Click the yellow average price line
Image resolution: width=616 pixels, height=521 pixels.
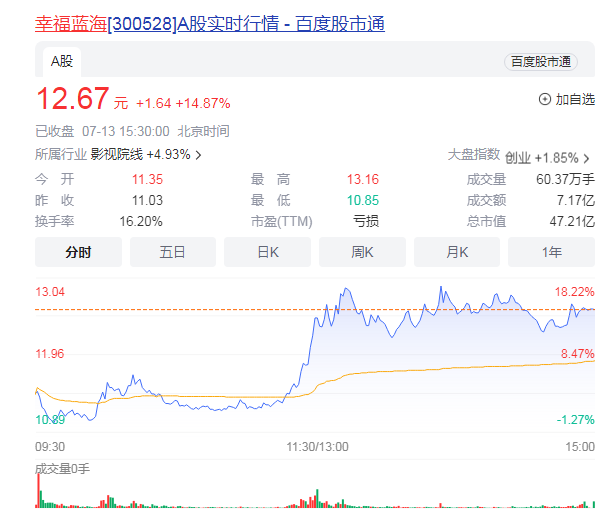click(x=450, y=367)
